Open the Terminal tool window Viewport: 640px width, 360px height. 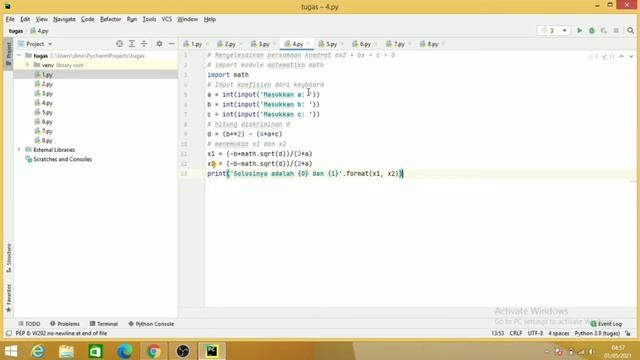click(x=104, y=324)
